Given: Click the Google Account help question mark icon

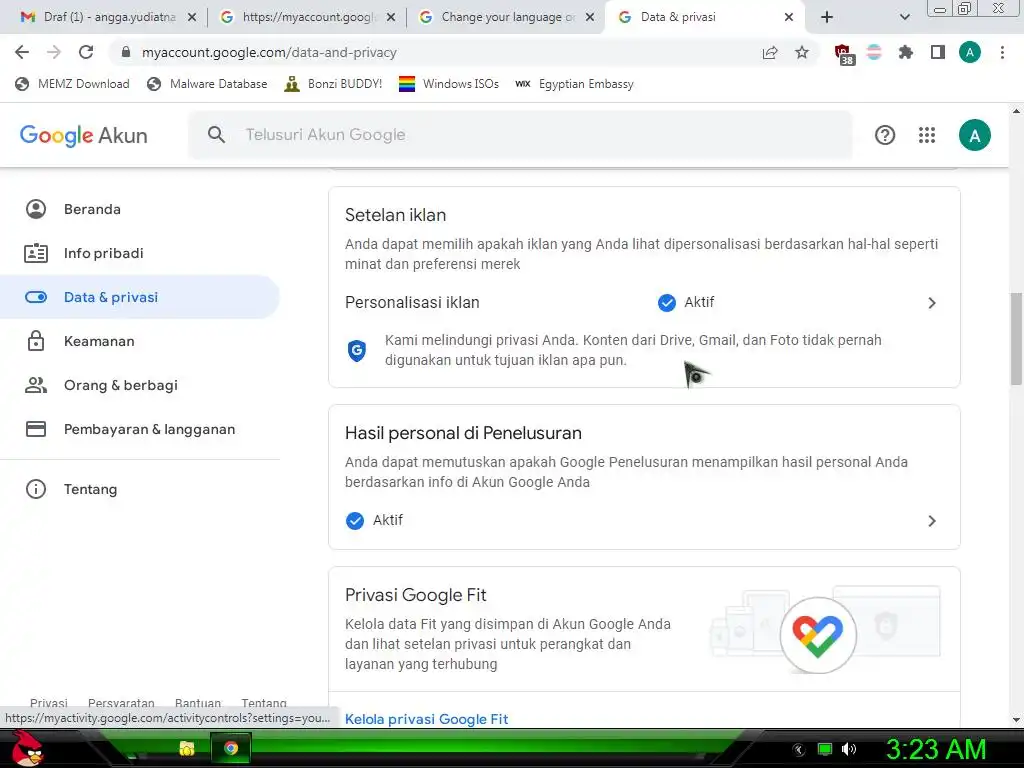Looking at the screenshot, I should coord(885,135).
